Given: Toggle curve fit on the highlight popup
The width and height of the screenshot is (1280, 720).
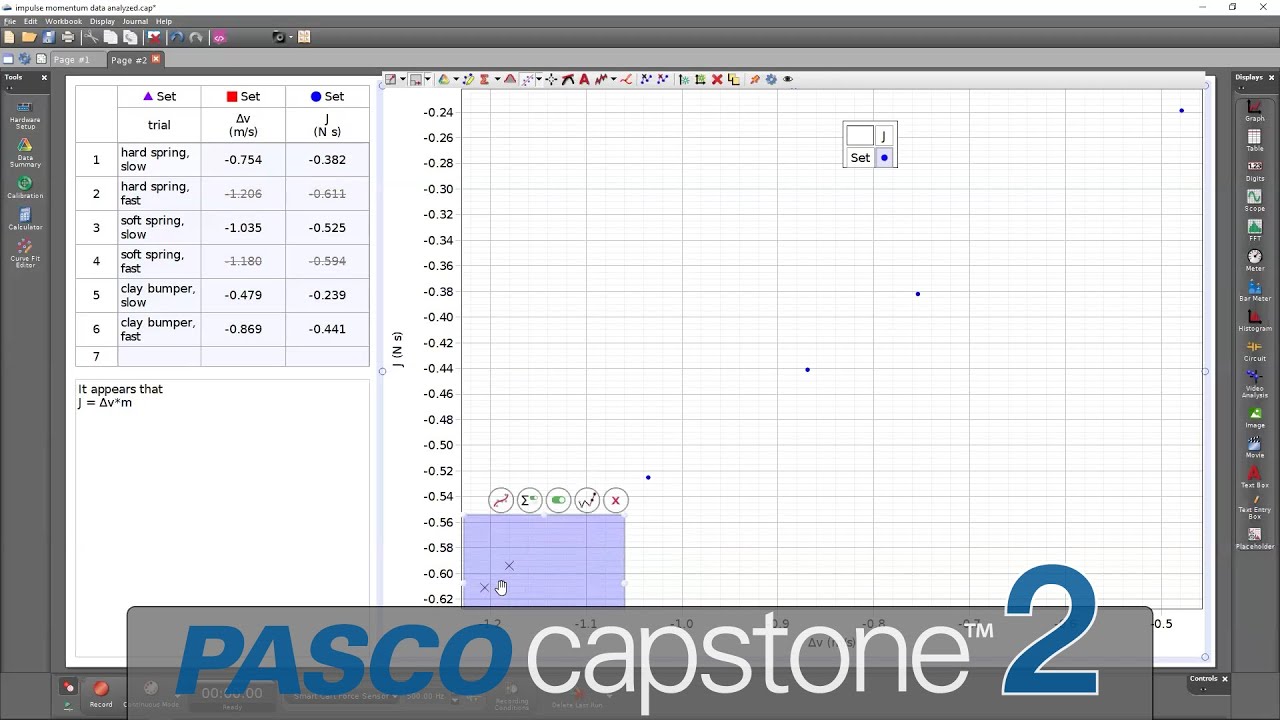Looking at the screenshot, I should tap(500, 500).
